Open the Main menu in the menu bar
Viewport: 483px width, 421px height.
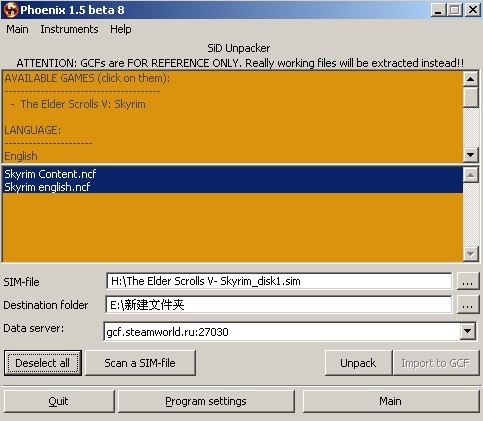coord(17,29)
